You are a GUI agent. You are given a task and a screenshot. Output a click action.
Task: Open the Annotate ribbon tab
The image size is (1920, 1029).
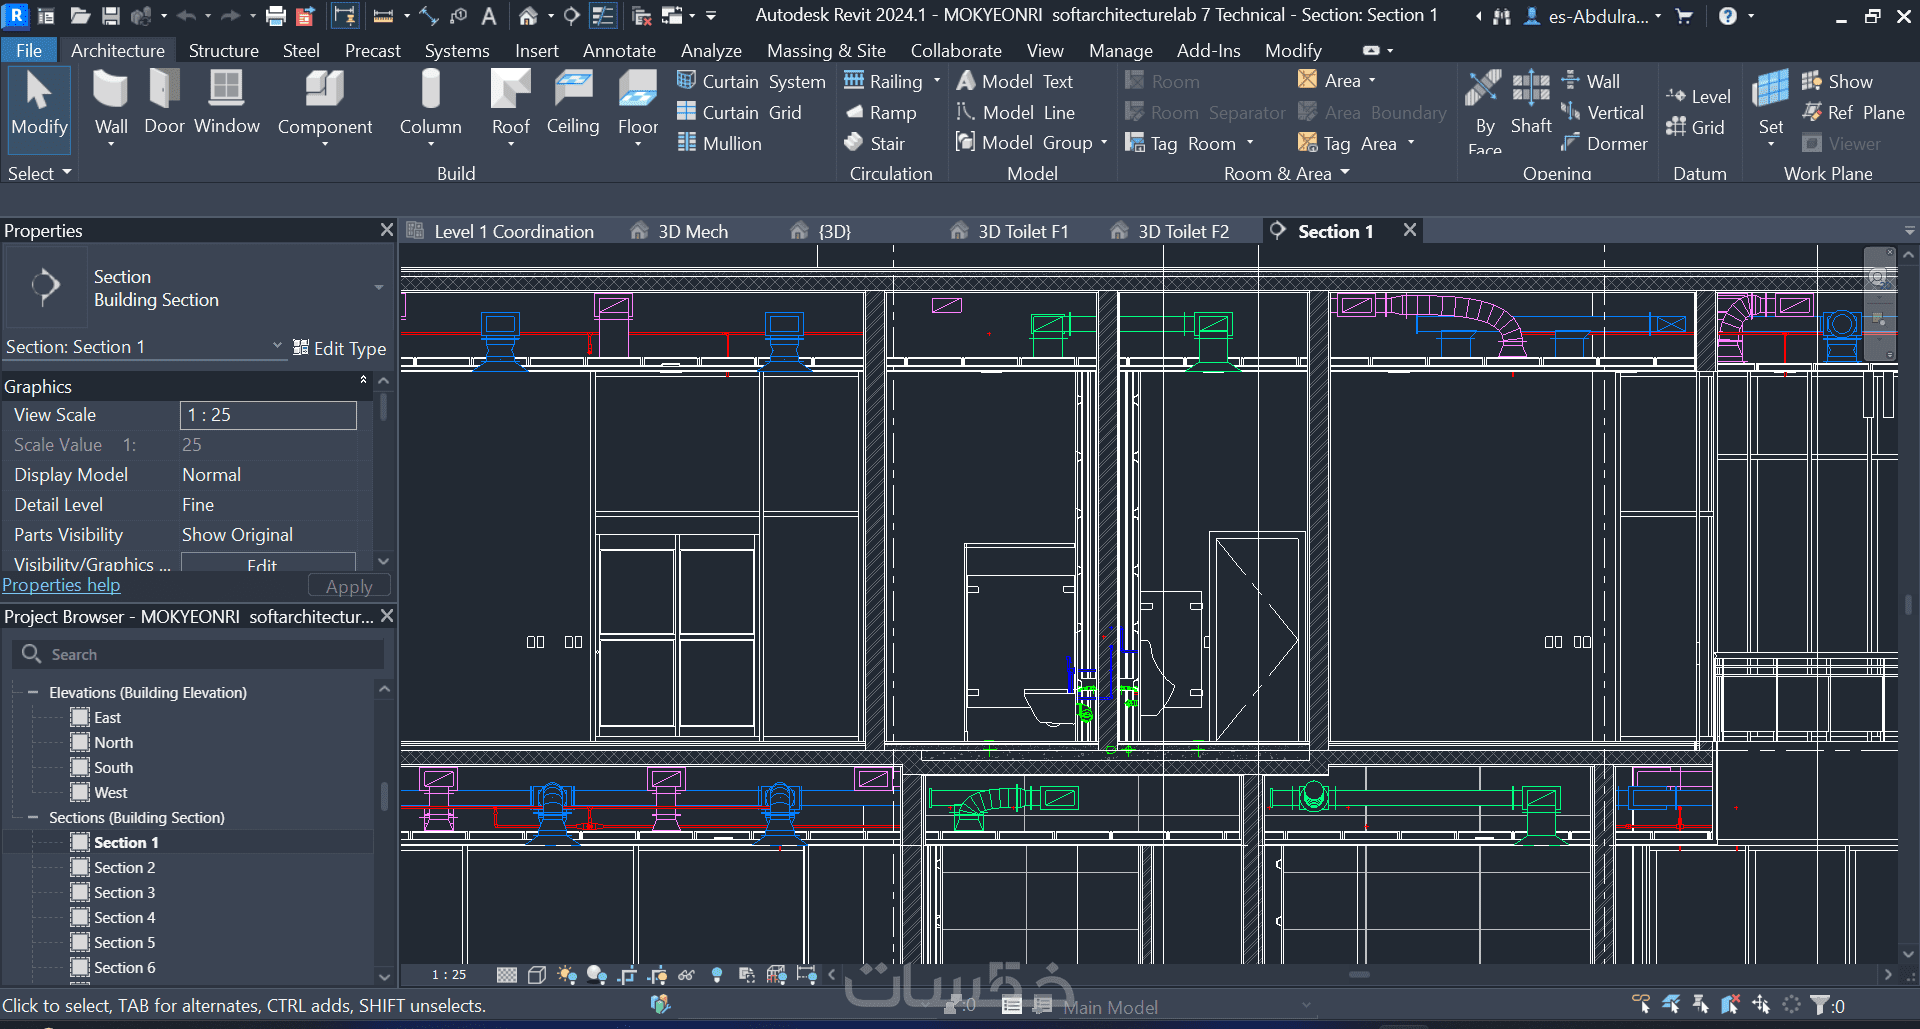point(619,50)
